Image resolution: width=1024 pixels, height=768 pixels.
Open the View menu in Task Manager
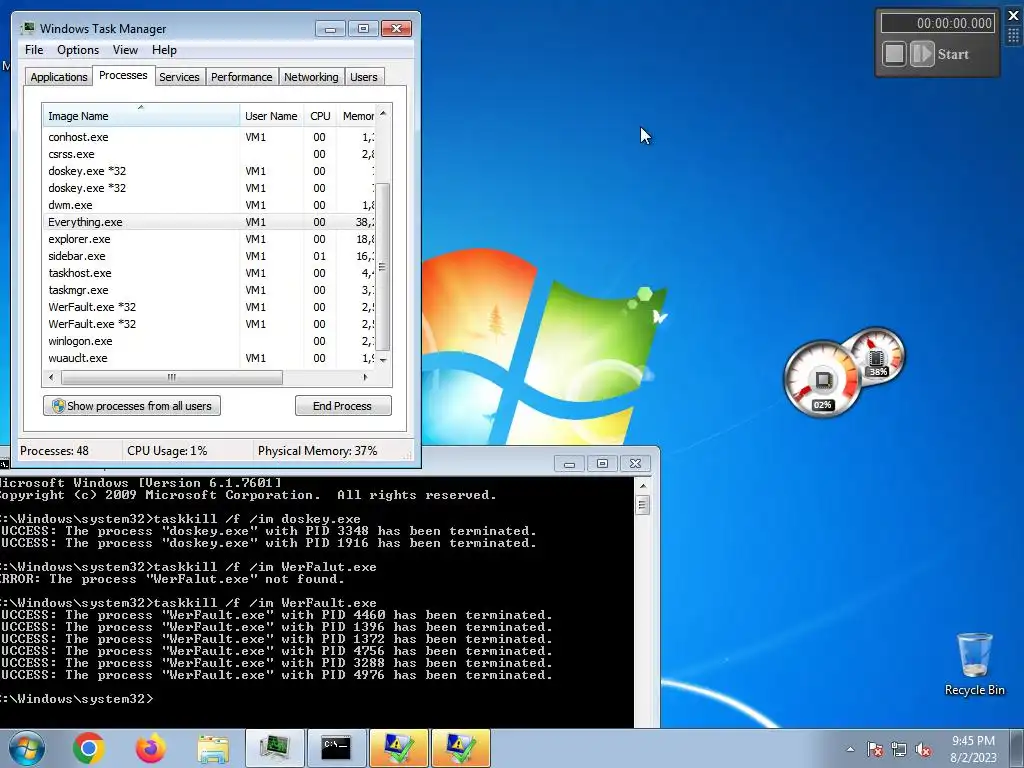point(125,50)
